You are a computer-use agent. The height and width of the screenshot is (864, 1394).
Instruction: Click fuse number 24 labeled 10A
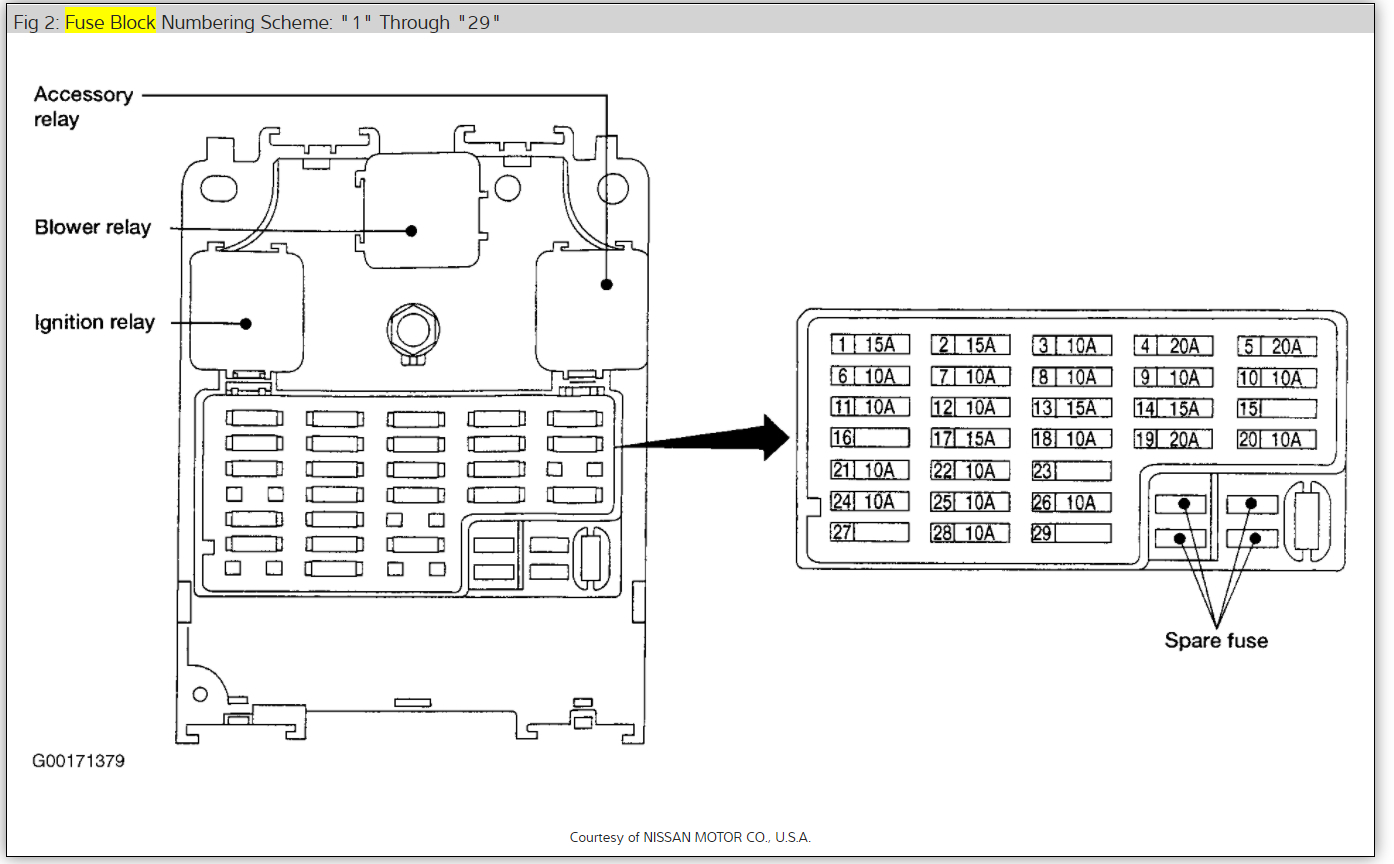[870, 502]
